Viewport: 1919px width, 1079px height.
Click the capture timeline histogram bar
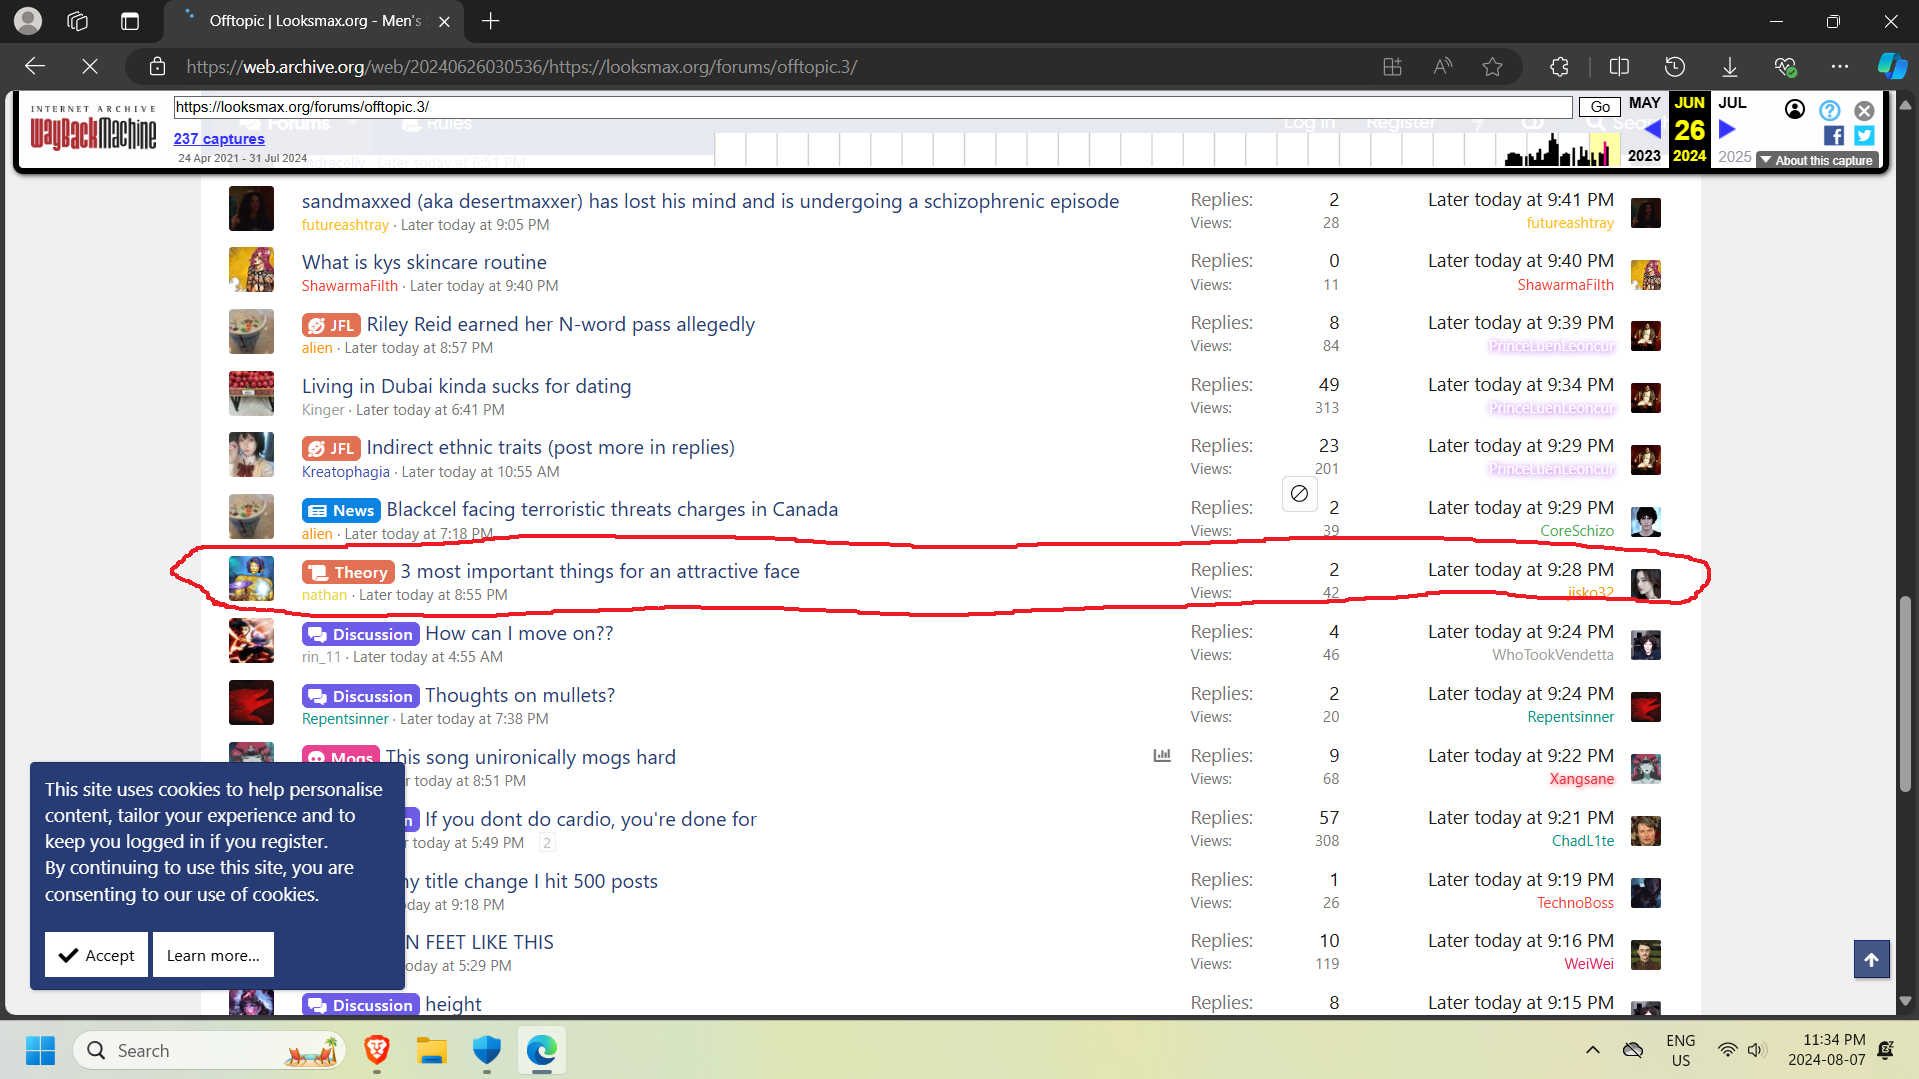[x=1560, y=150]
